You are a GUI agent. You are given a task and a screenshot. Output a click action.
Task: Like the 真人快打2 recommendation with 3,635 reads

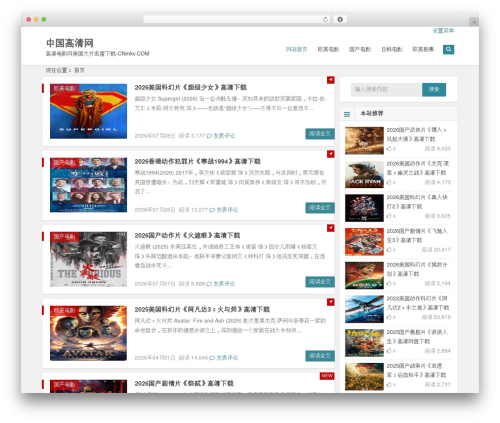[x=389, y=216]
